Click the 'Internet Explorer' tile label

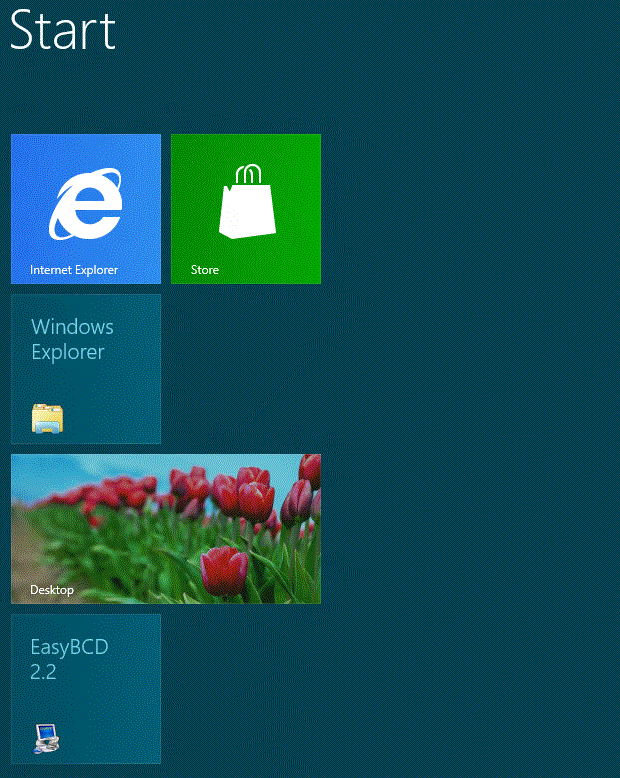[x=74, y=270]
